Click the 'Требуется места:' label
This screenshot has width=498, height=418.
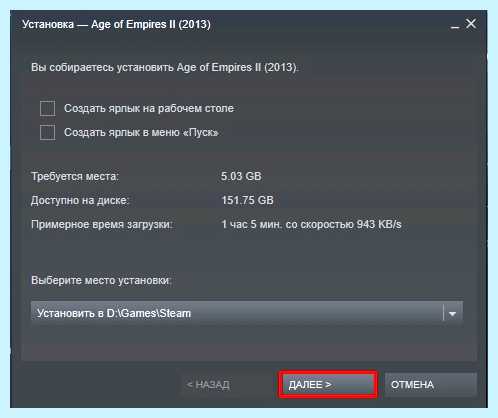click(x=75, y=176)
